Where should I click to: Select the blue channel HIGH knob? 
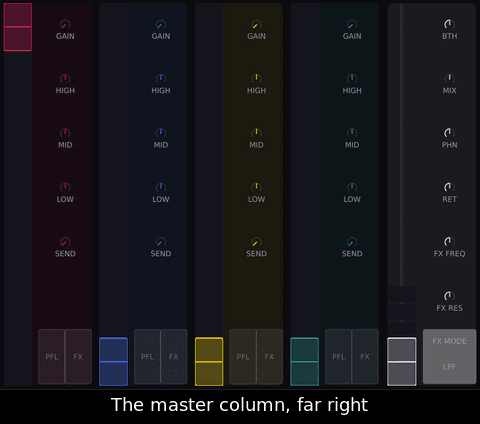[x=161, y=79]
